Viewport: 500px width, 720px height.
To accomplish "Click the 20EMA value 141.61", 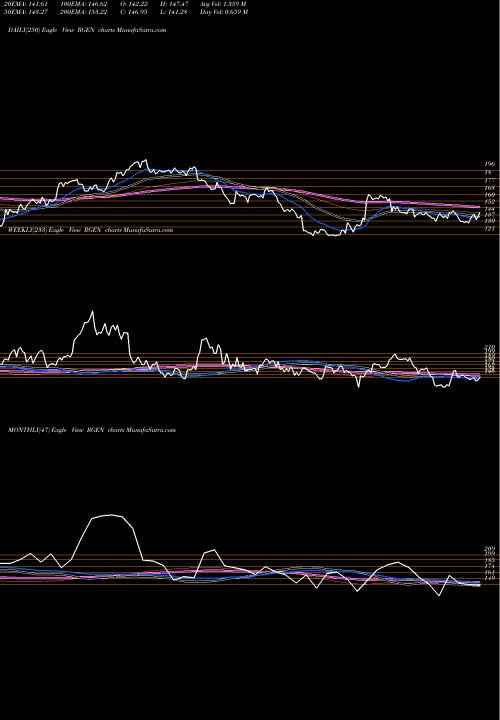I will (25, 4).
